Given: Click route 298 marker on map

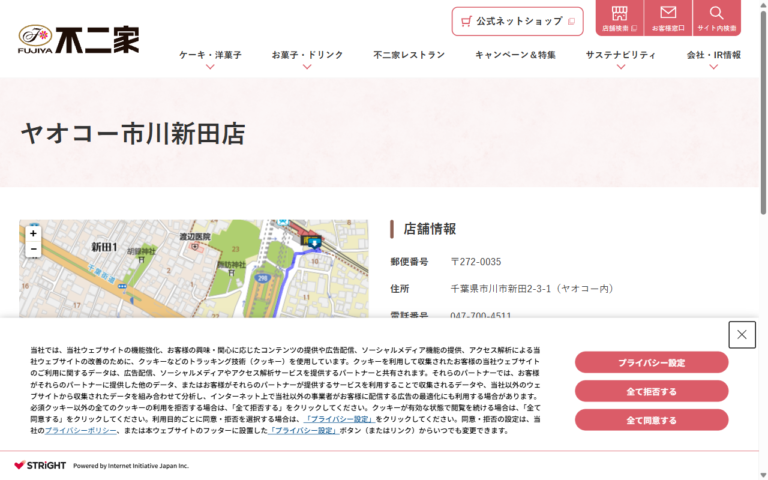Looking at the screenshot, I should point(263,278).
